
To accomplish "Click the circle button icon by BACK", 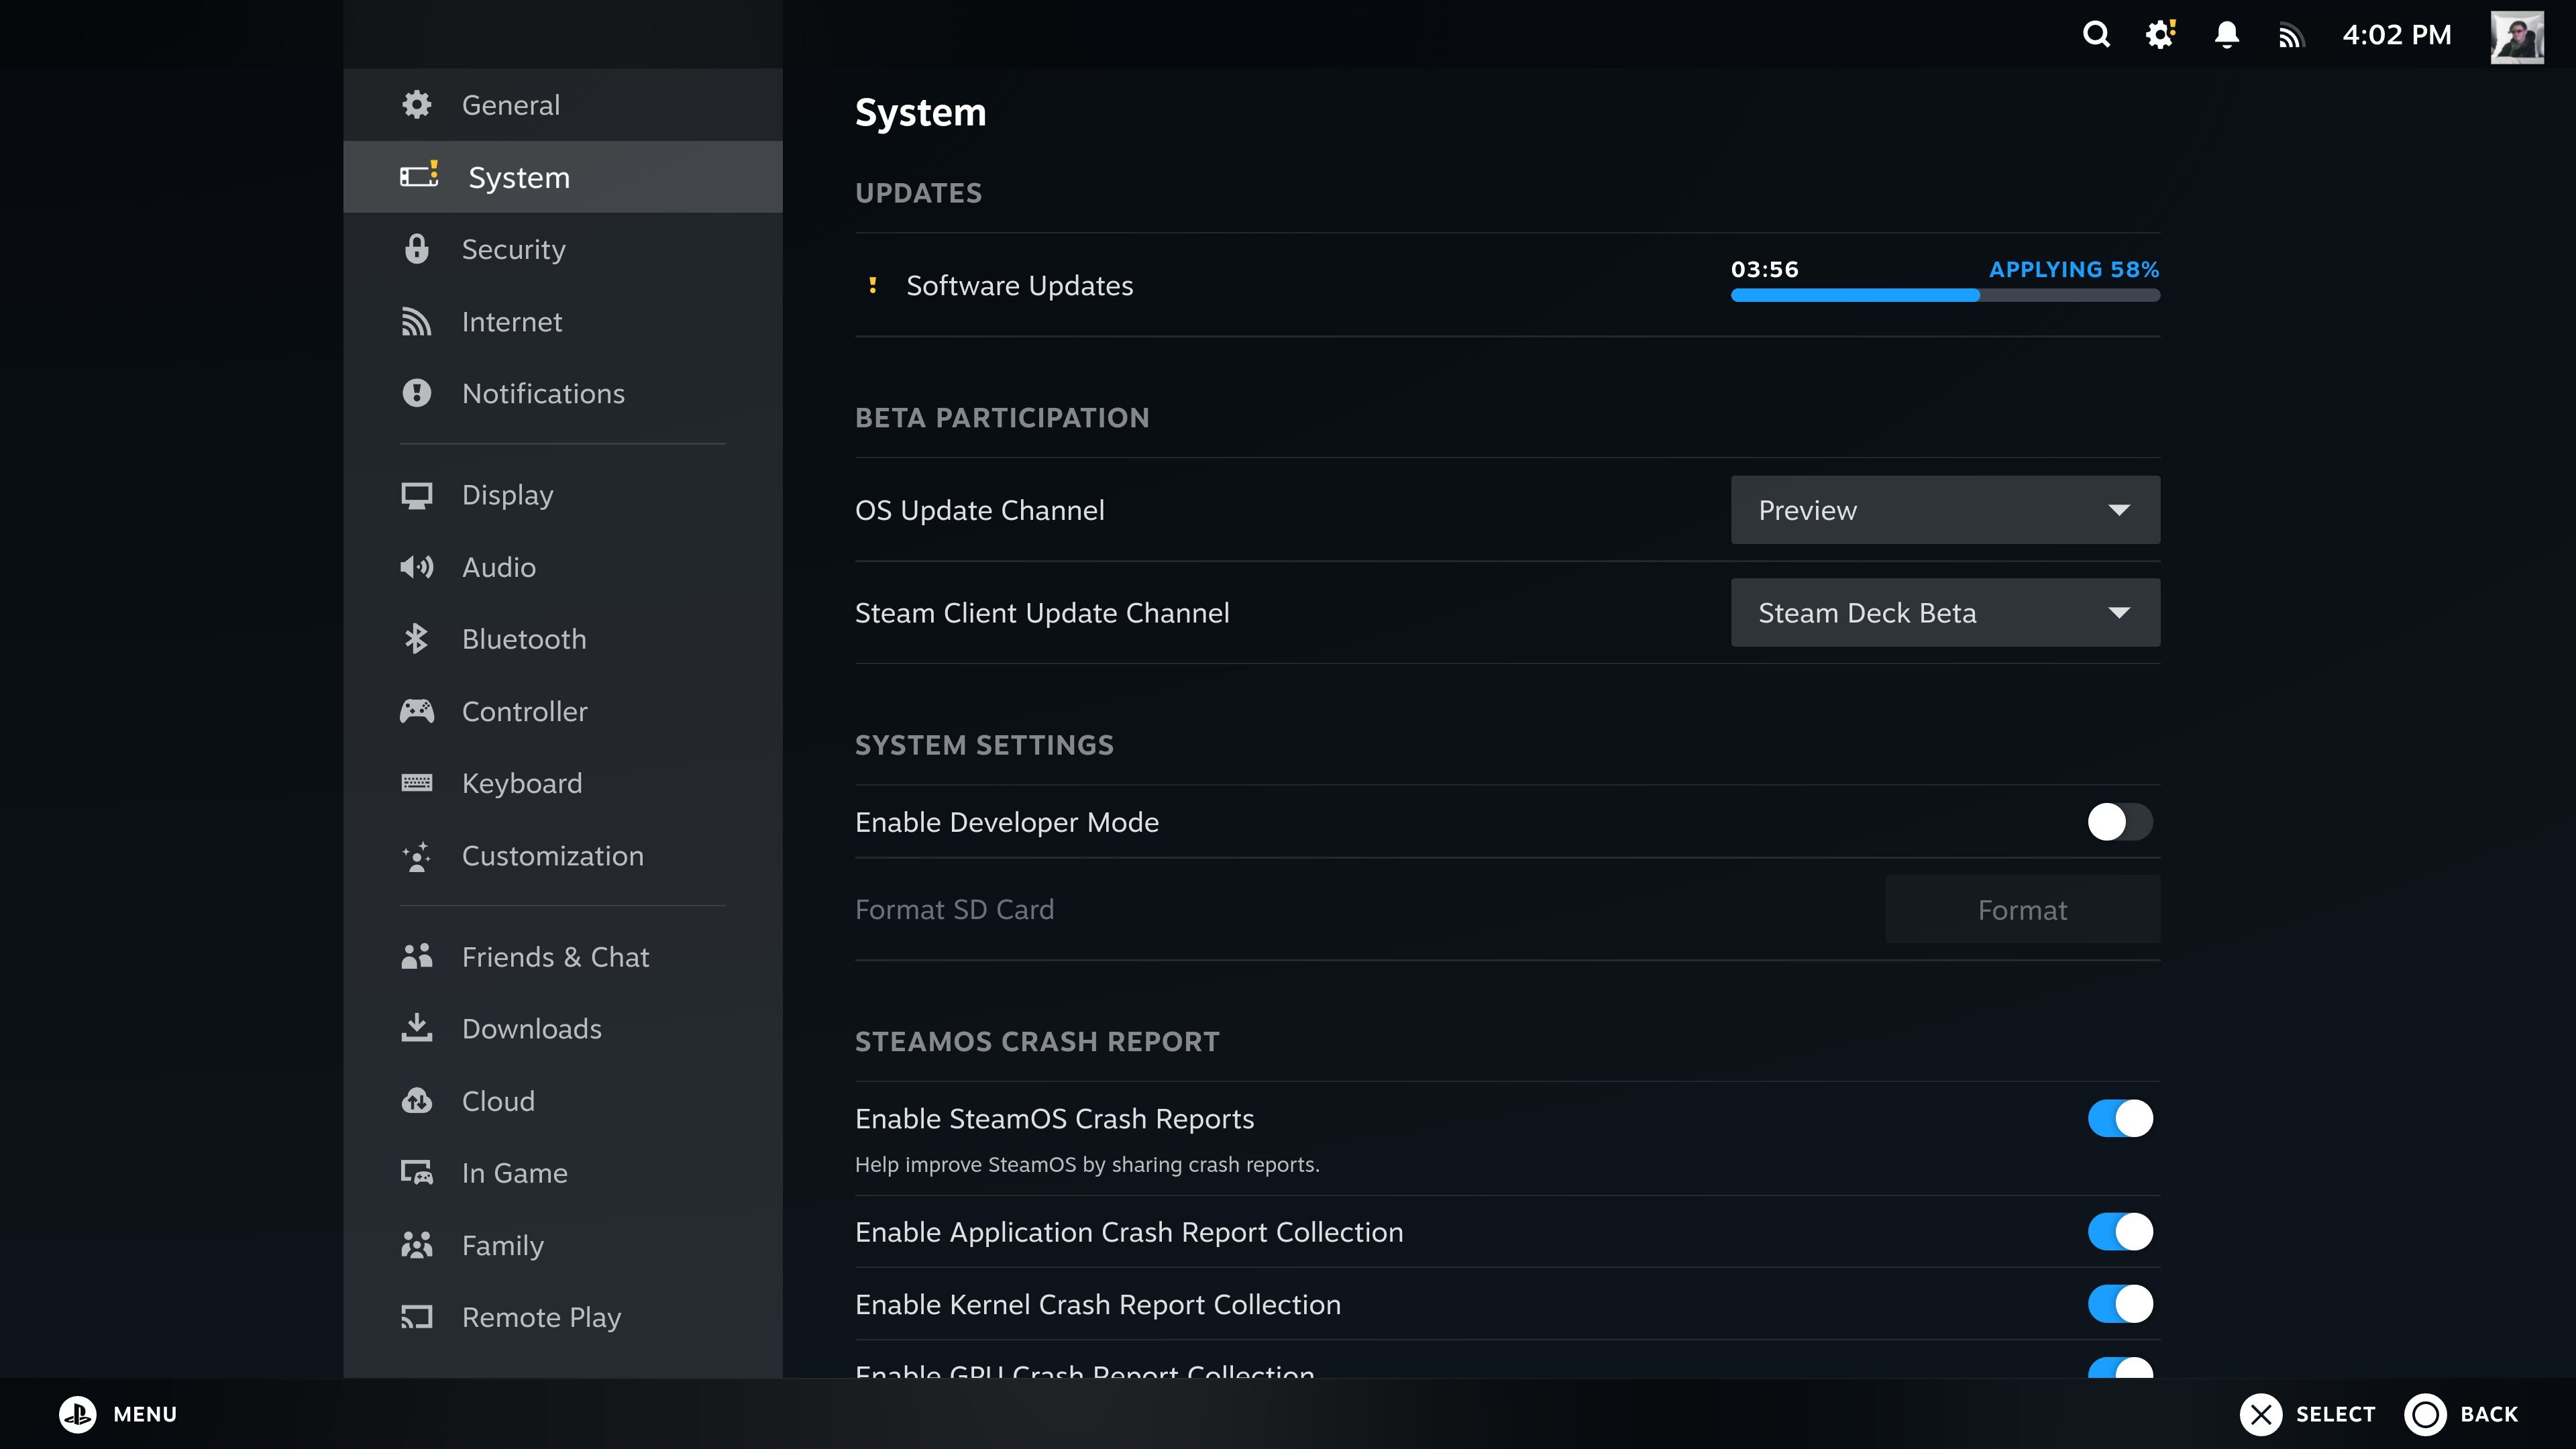I will coord(2425,1414).
